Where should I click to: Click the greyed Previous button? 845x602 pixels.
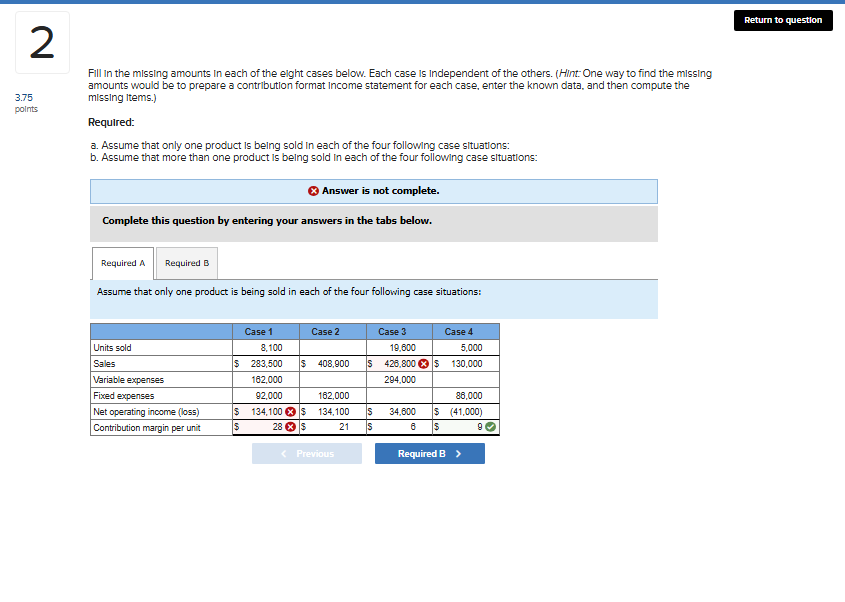(306, 453)
